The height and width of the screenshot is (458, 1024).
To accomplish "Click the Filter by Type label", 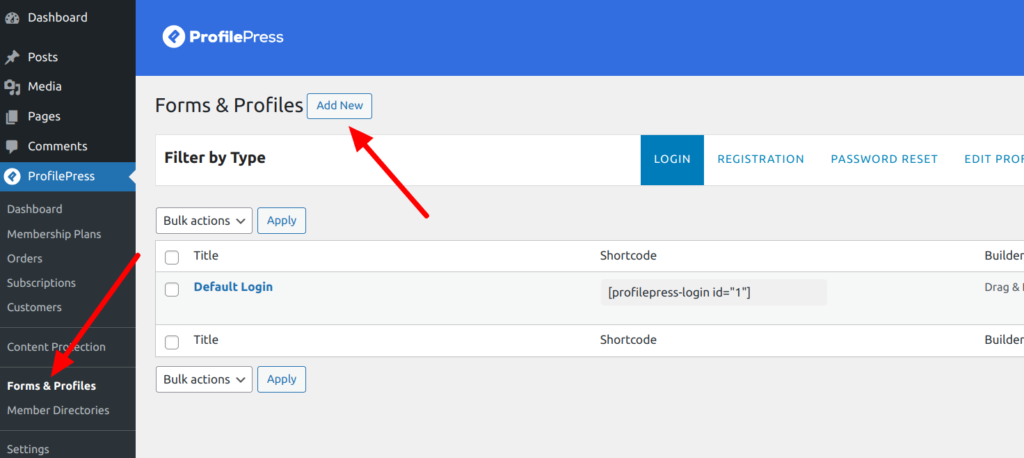I will pos(215,158).
